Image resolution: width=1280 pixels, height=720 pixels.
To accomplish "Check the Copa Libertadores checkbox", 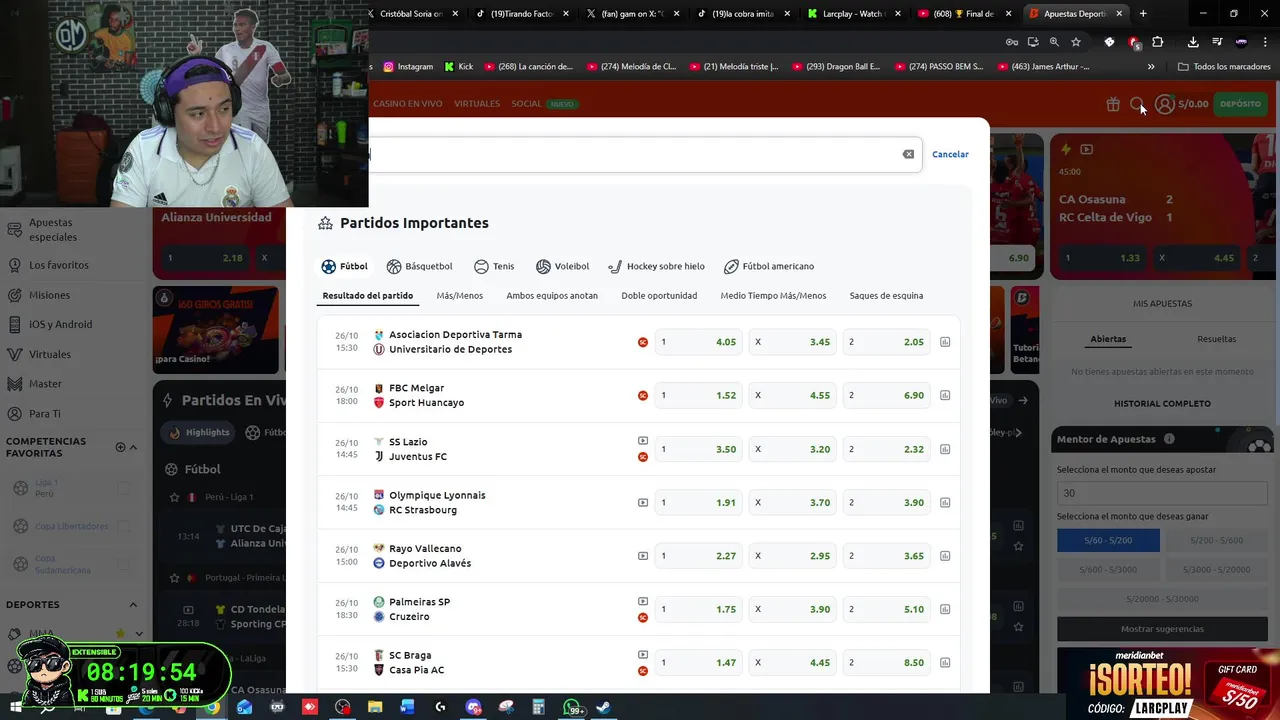I will tap(124, 526).
